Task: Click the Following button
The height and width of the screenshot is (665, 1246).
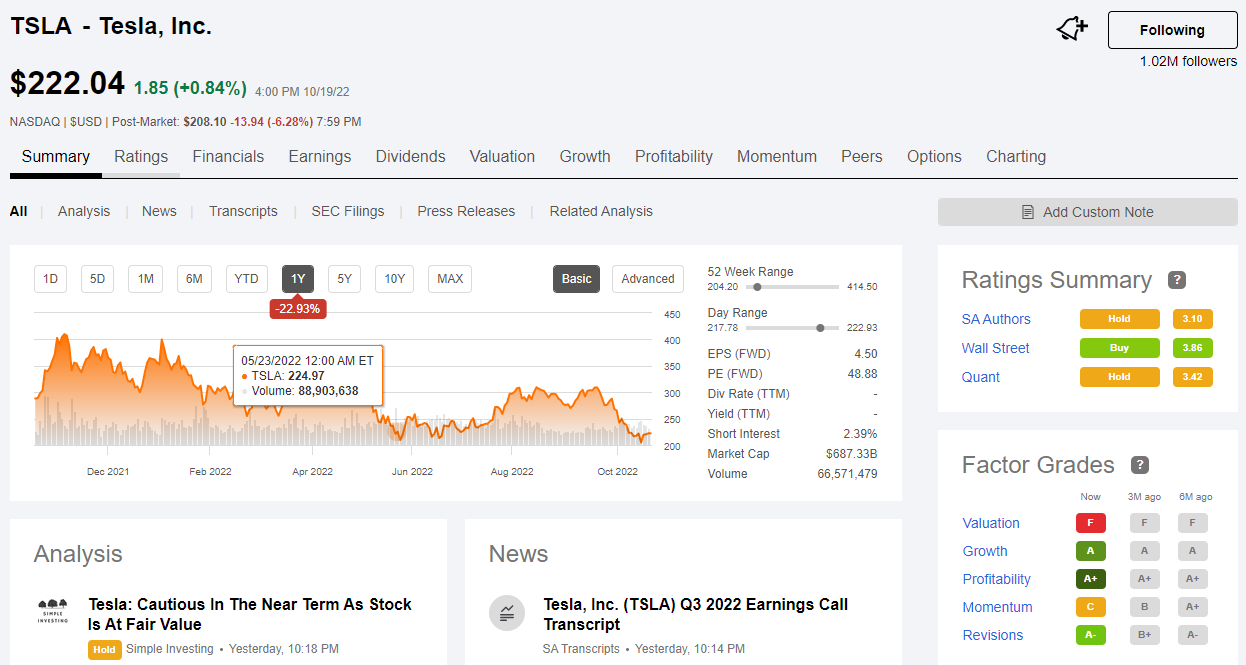Action: click(x=1172, y=30)
